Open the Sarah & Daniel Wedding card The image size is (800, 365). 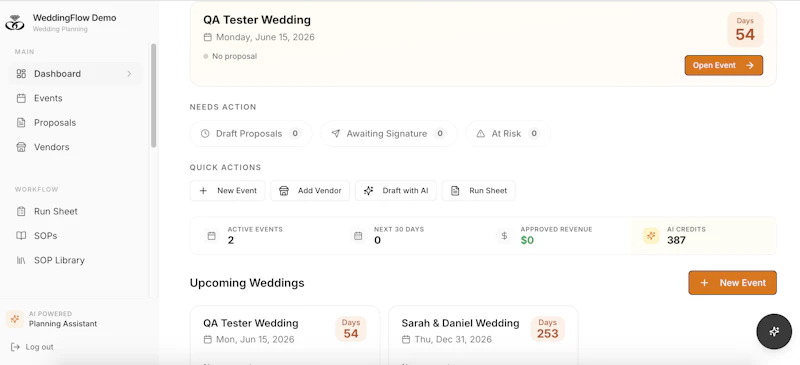(x=483, y=335)
